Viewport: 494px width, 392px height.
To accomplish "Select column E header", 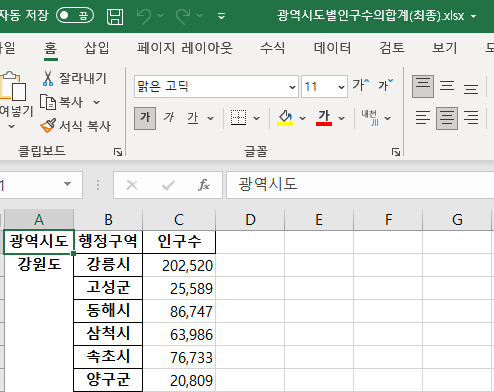I will tap(319, 220).
